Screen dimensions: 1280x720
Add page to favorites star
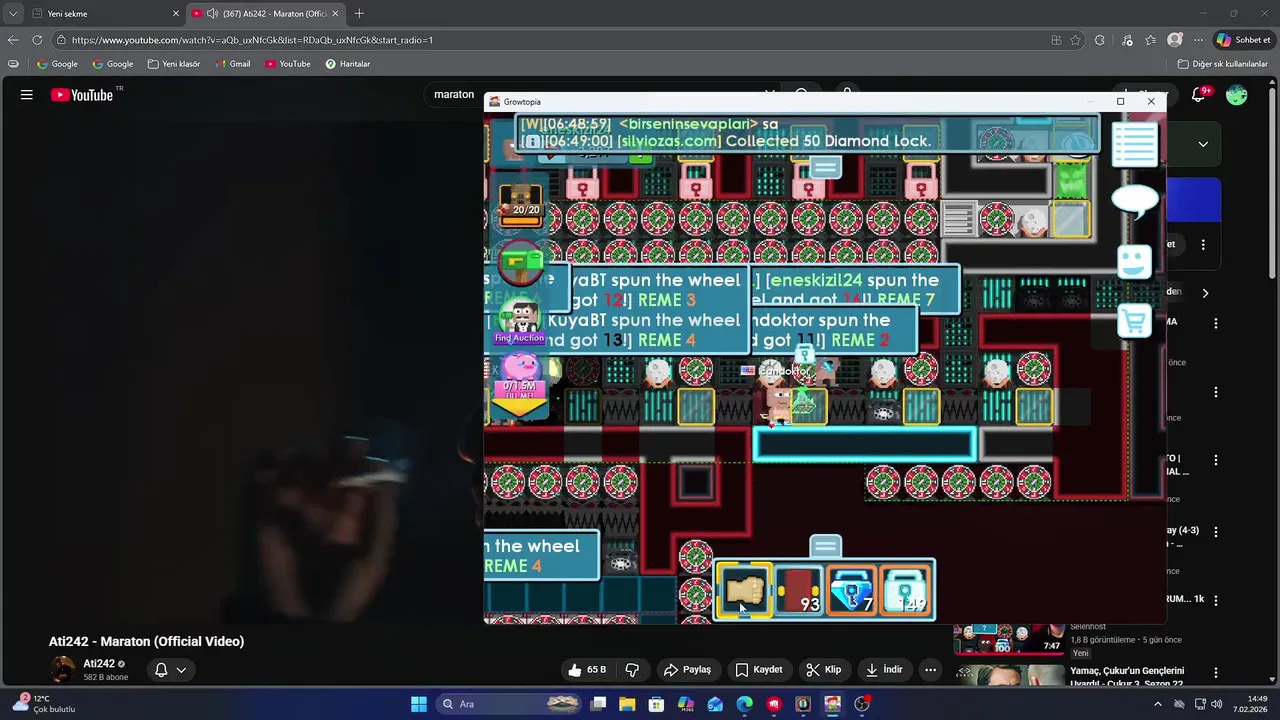tap(1076, 40)
